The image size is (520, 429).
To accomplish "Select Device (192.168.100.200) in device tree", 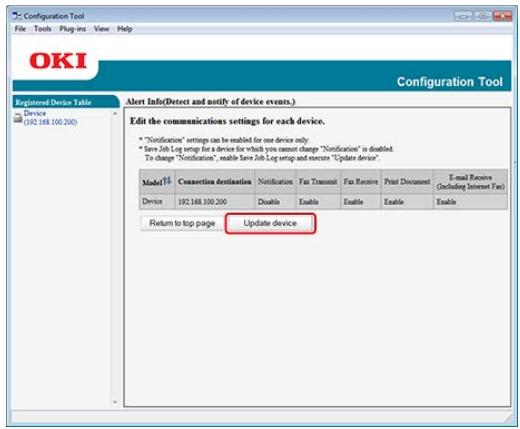I will coord(50,118).
